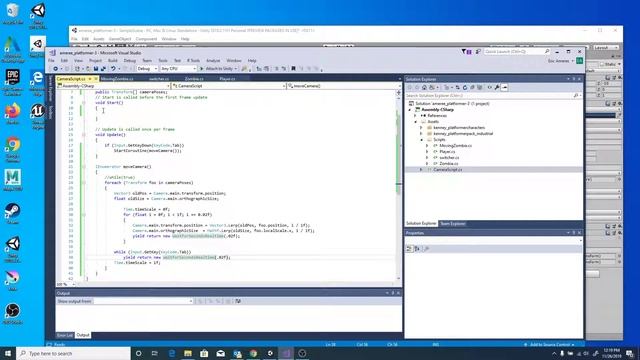The image size is (640, 360).
Task: Collapse the Assembly-CSharp project node
Action: [410, 110]
